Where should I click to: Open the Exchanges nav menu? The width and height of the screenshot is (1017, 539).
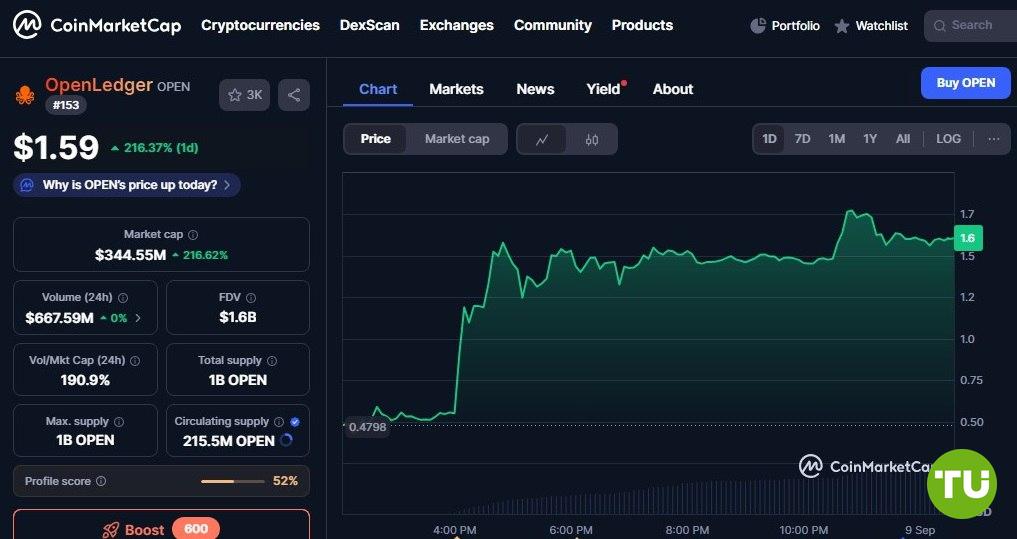pyautogui.click(x=457, y=25)
